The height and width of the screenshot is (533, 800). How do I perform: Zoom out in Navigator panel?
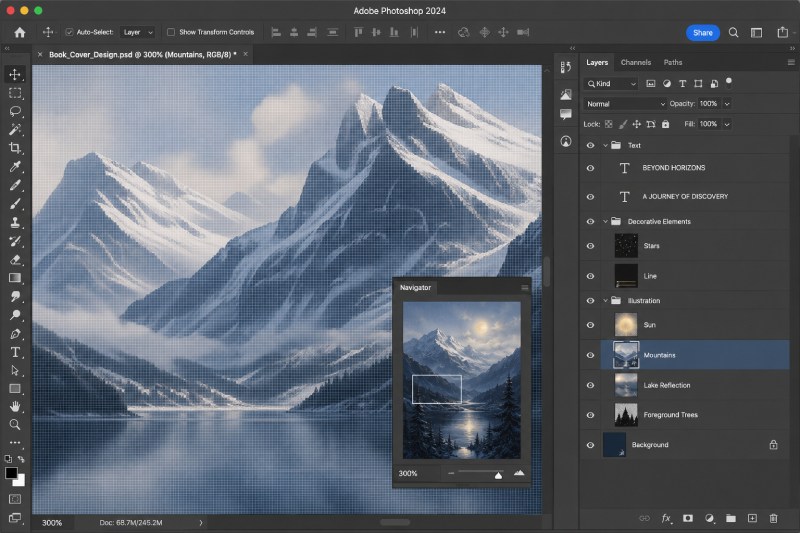[x=451, y=473]
